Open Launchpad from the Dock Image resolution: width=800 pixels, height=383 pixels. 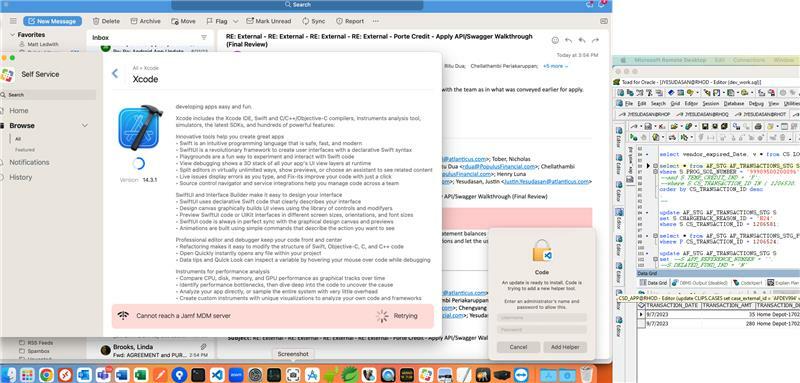pos(27,375)
